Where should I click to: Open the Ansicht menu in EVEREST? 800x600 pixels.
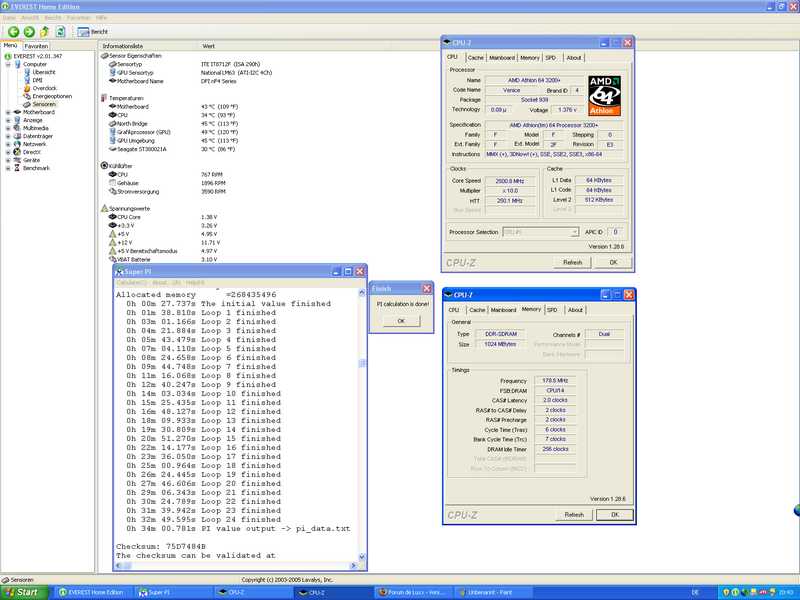tap(30, 18)
